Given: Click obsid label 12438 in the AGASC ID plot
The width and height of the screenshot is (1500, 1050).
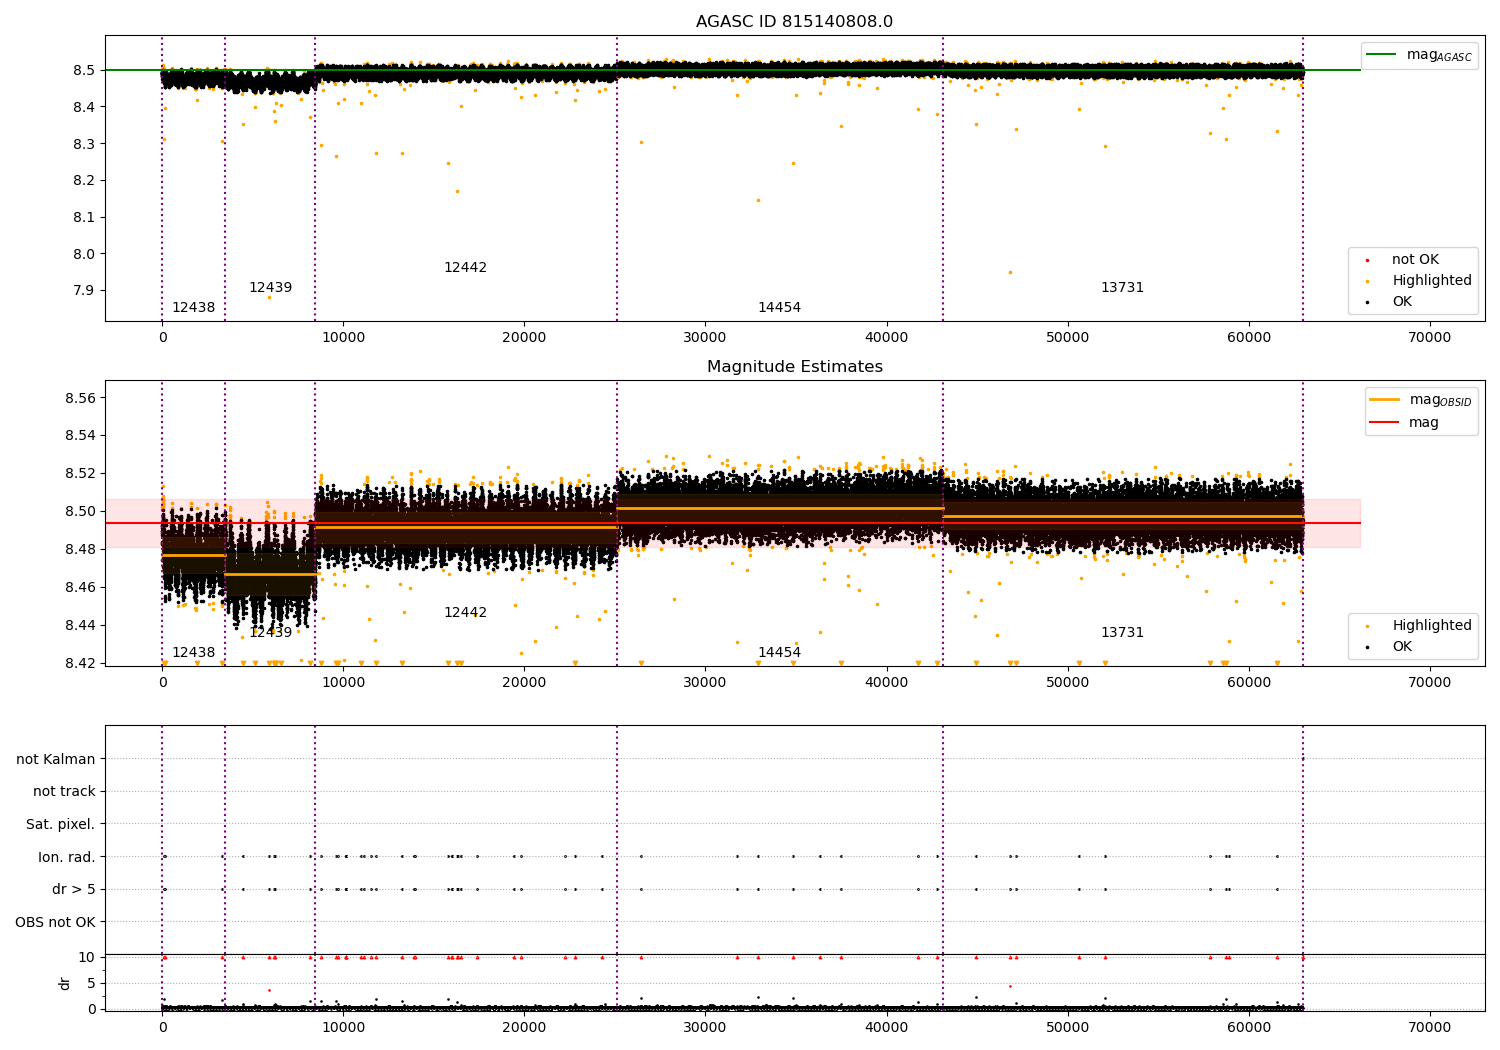Looking at the screenshot, I should click(193, 308).
